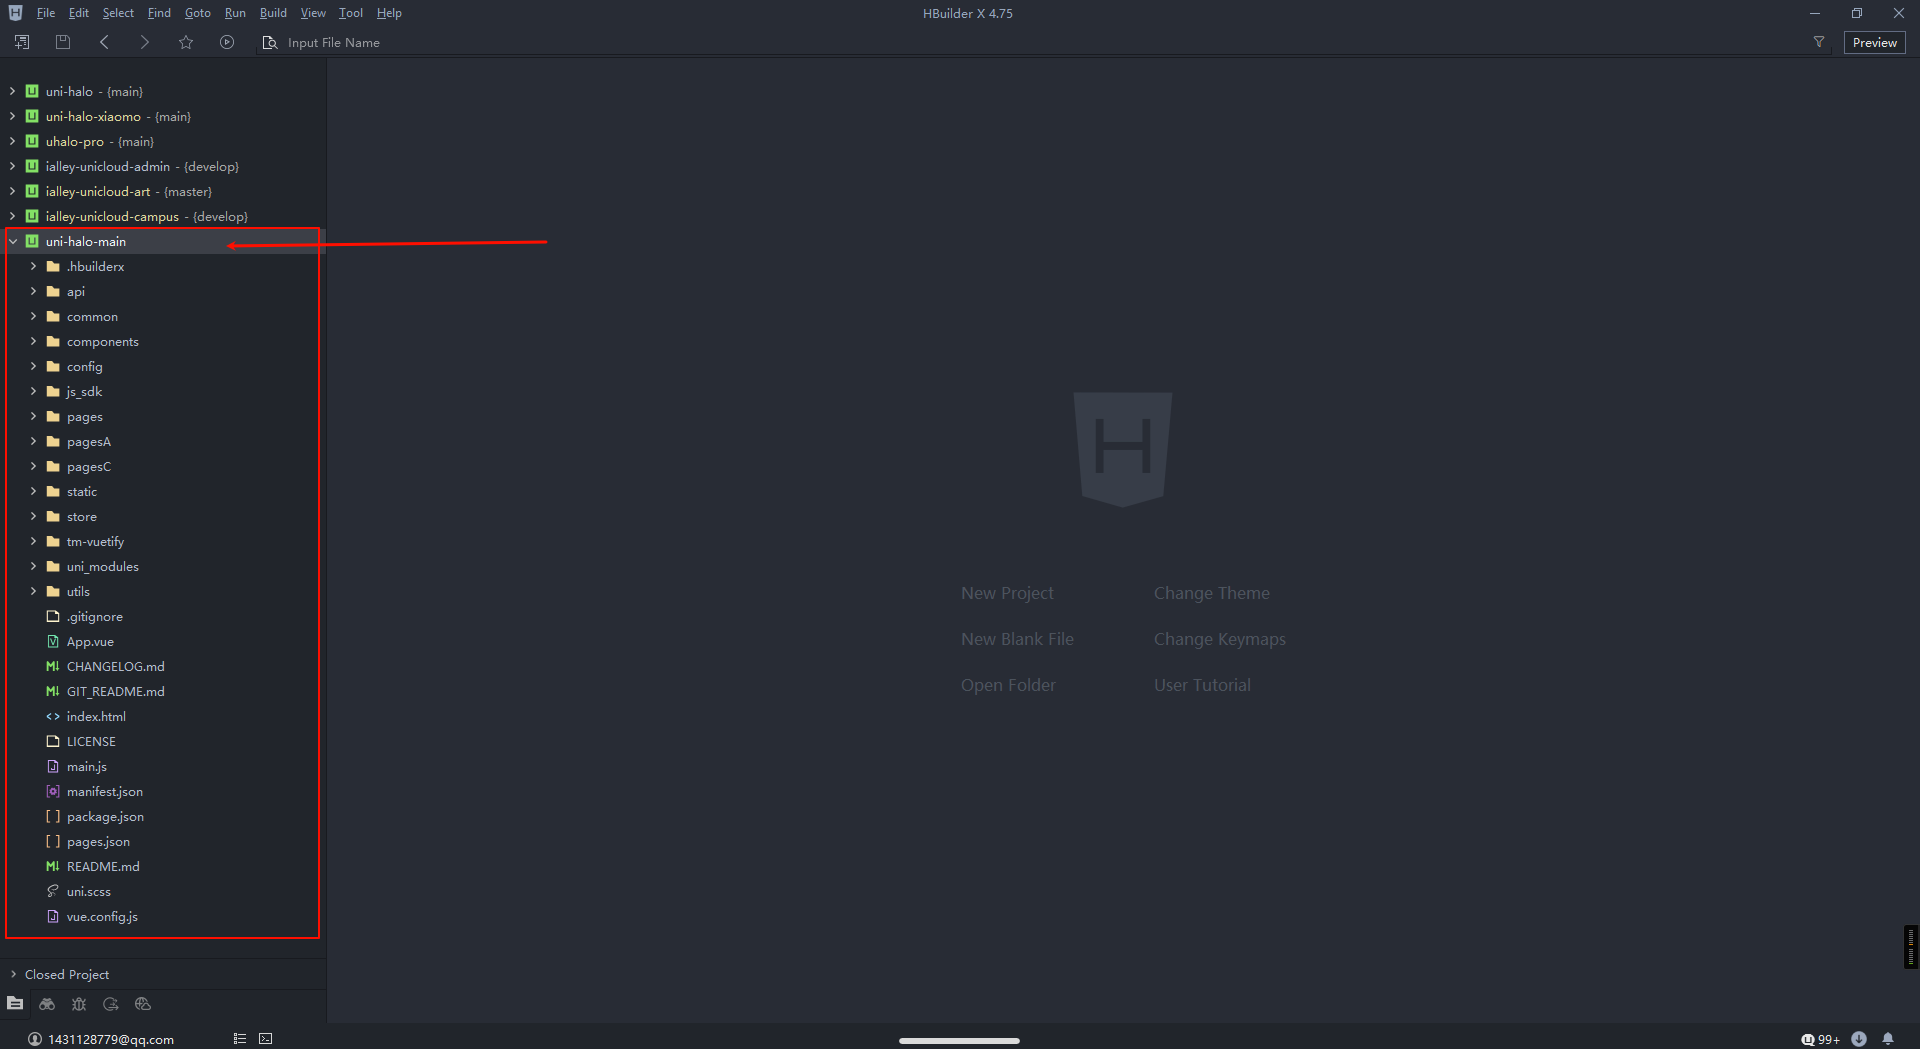Screen dimensions: 1920x1049
Task: Open the Build menu
Action: 273,13
